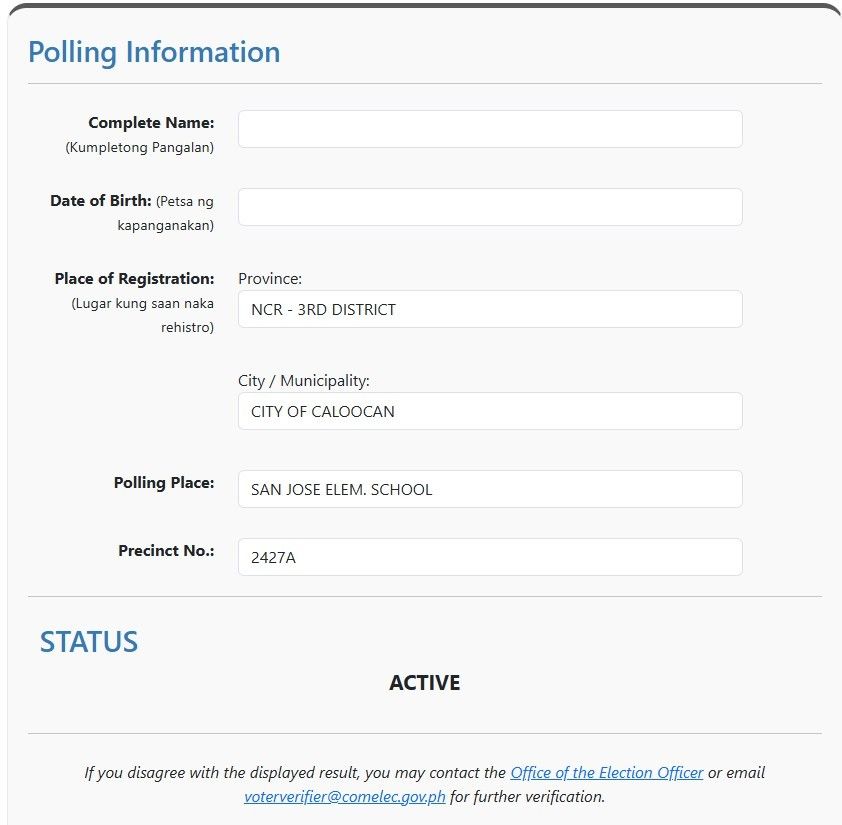Focus the Date of Birth field
Image resolution: width=842 pixels, height=825 pixels.
pos(490,207)
